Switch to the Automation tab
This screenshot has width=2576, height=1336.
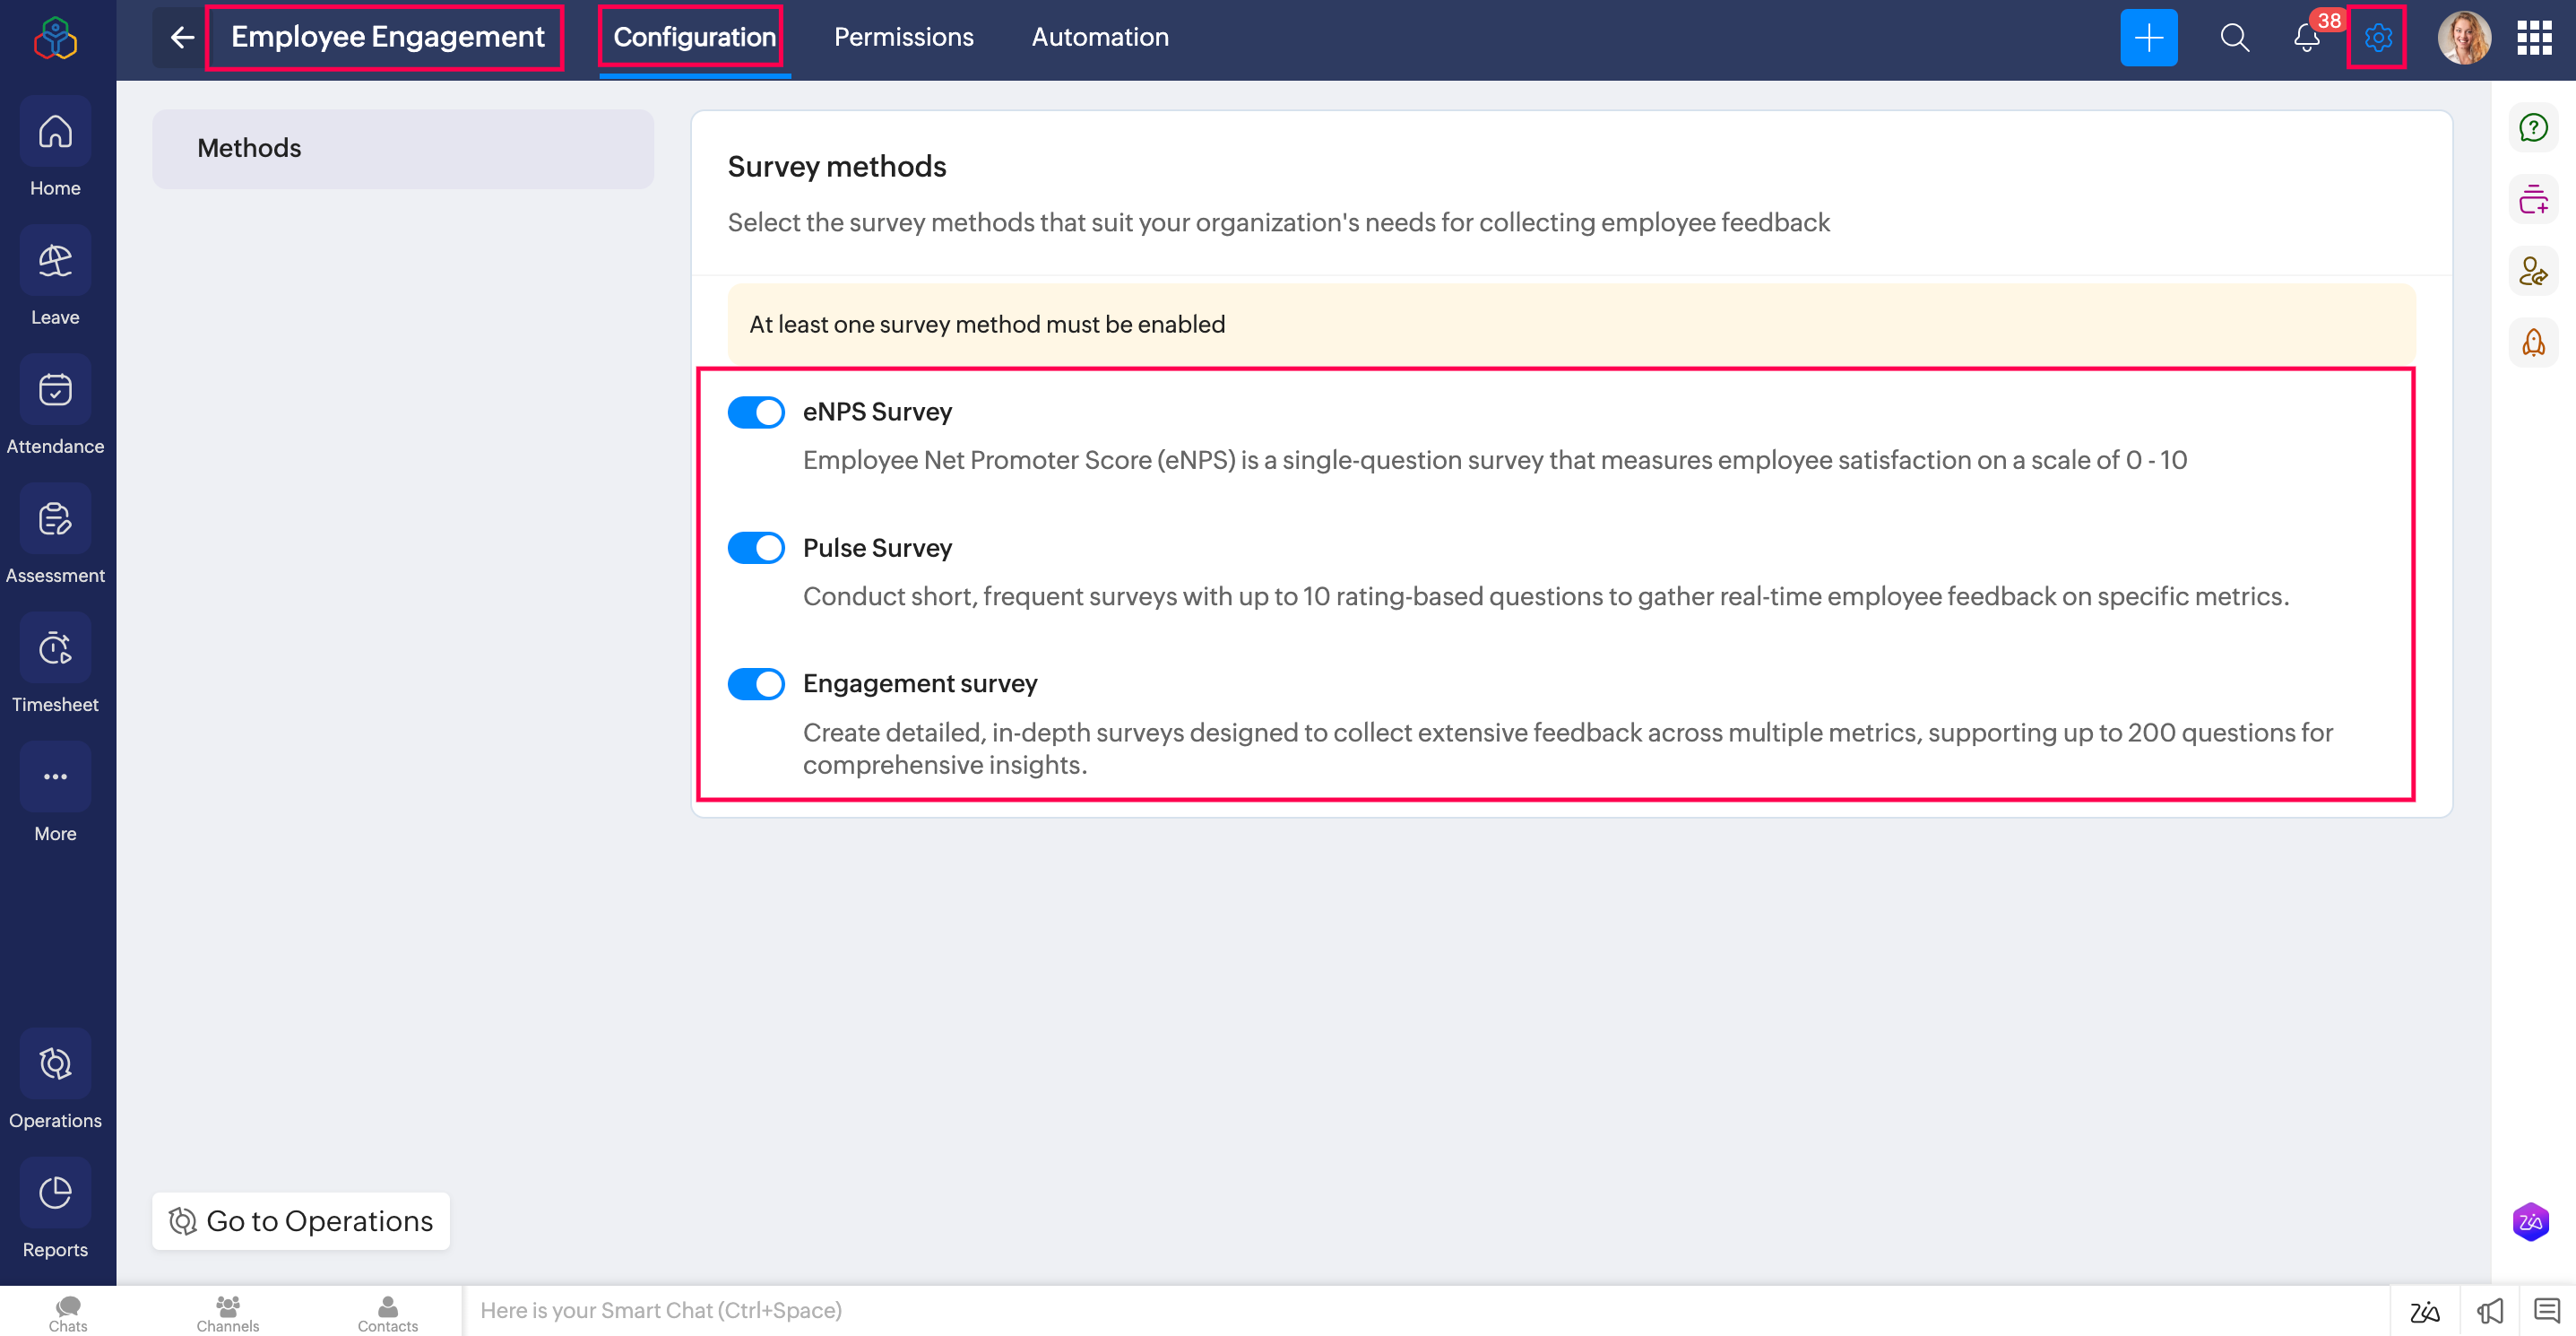(1099, 38)
